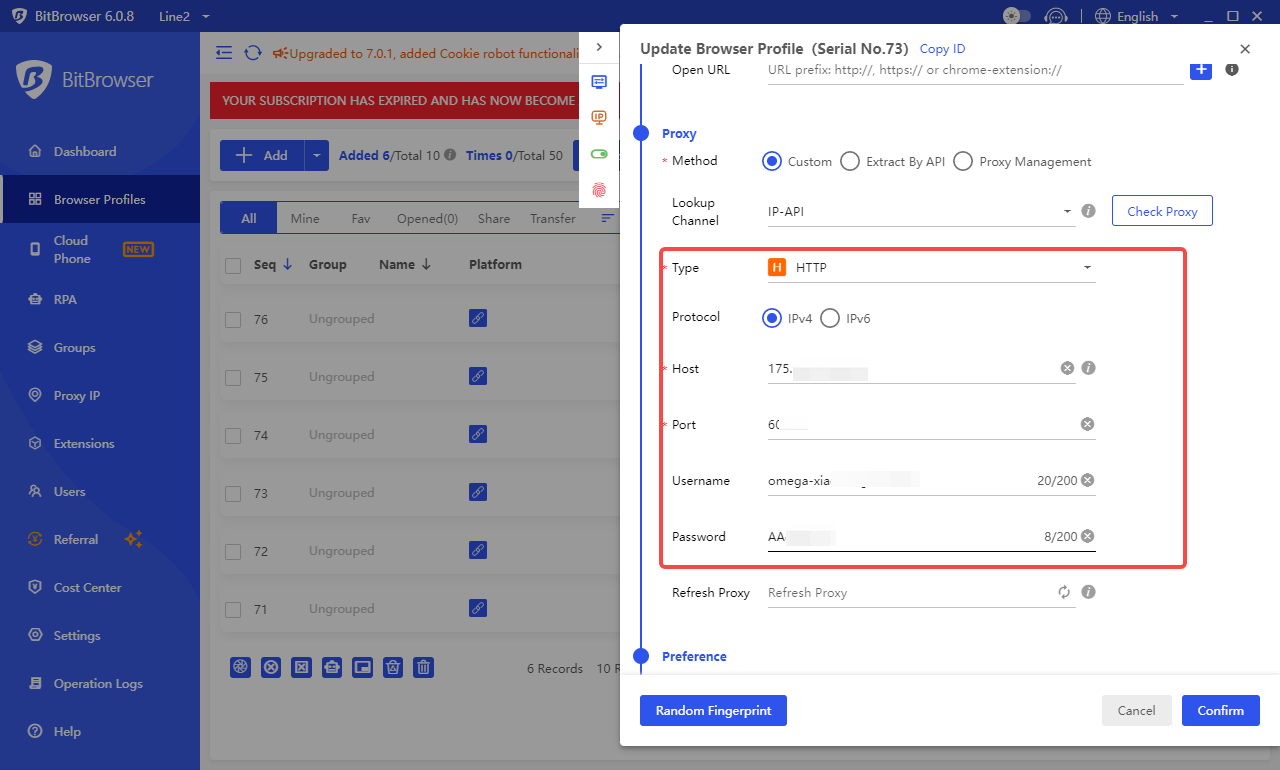Open customer support headset icon
The height and width of the screenshot is (770, 1280).
pyautogui.click(x=1056, y=16)
